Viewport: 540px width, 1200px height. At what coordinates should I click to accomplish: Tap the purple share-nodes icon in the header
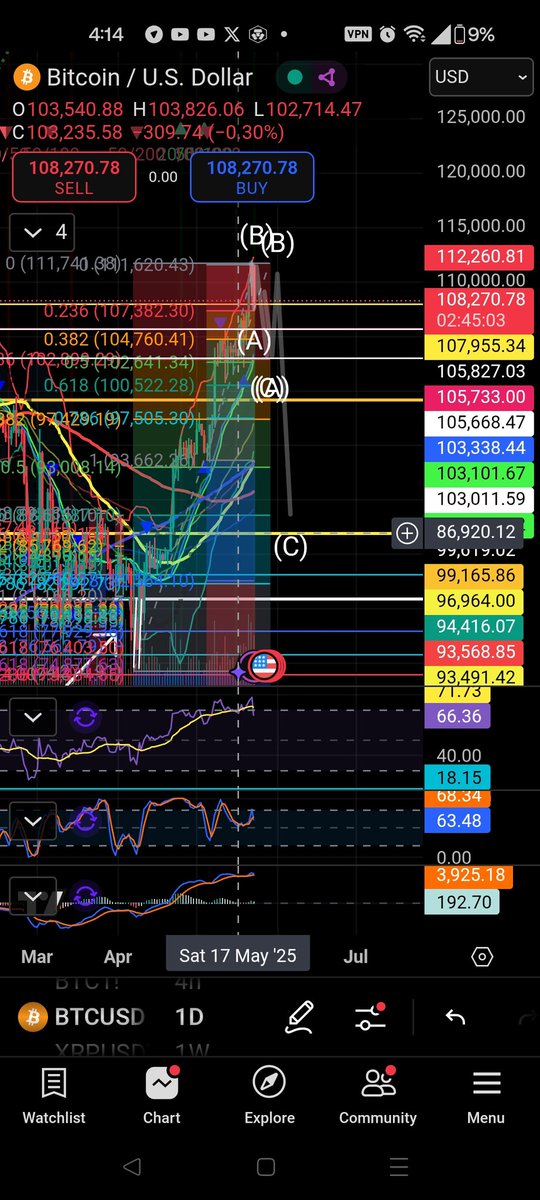click(326, 77)
